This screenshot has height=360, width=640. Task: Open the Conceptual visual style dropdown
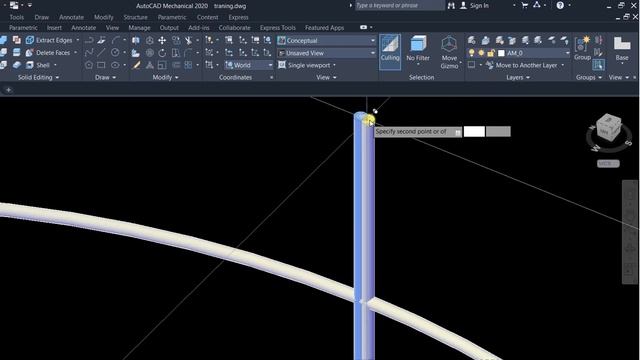click(326, 40)
